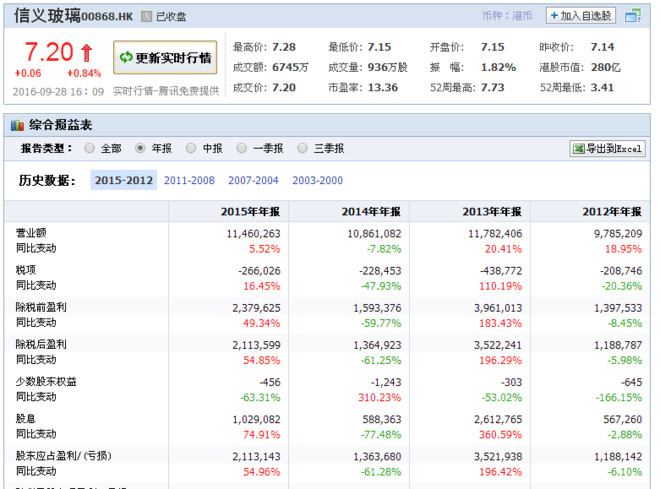Click the 2015年年报 column header
The image size is (660, 489).
pyautogui.click(x=250, y=212)
